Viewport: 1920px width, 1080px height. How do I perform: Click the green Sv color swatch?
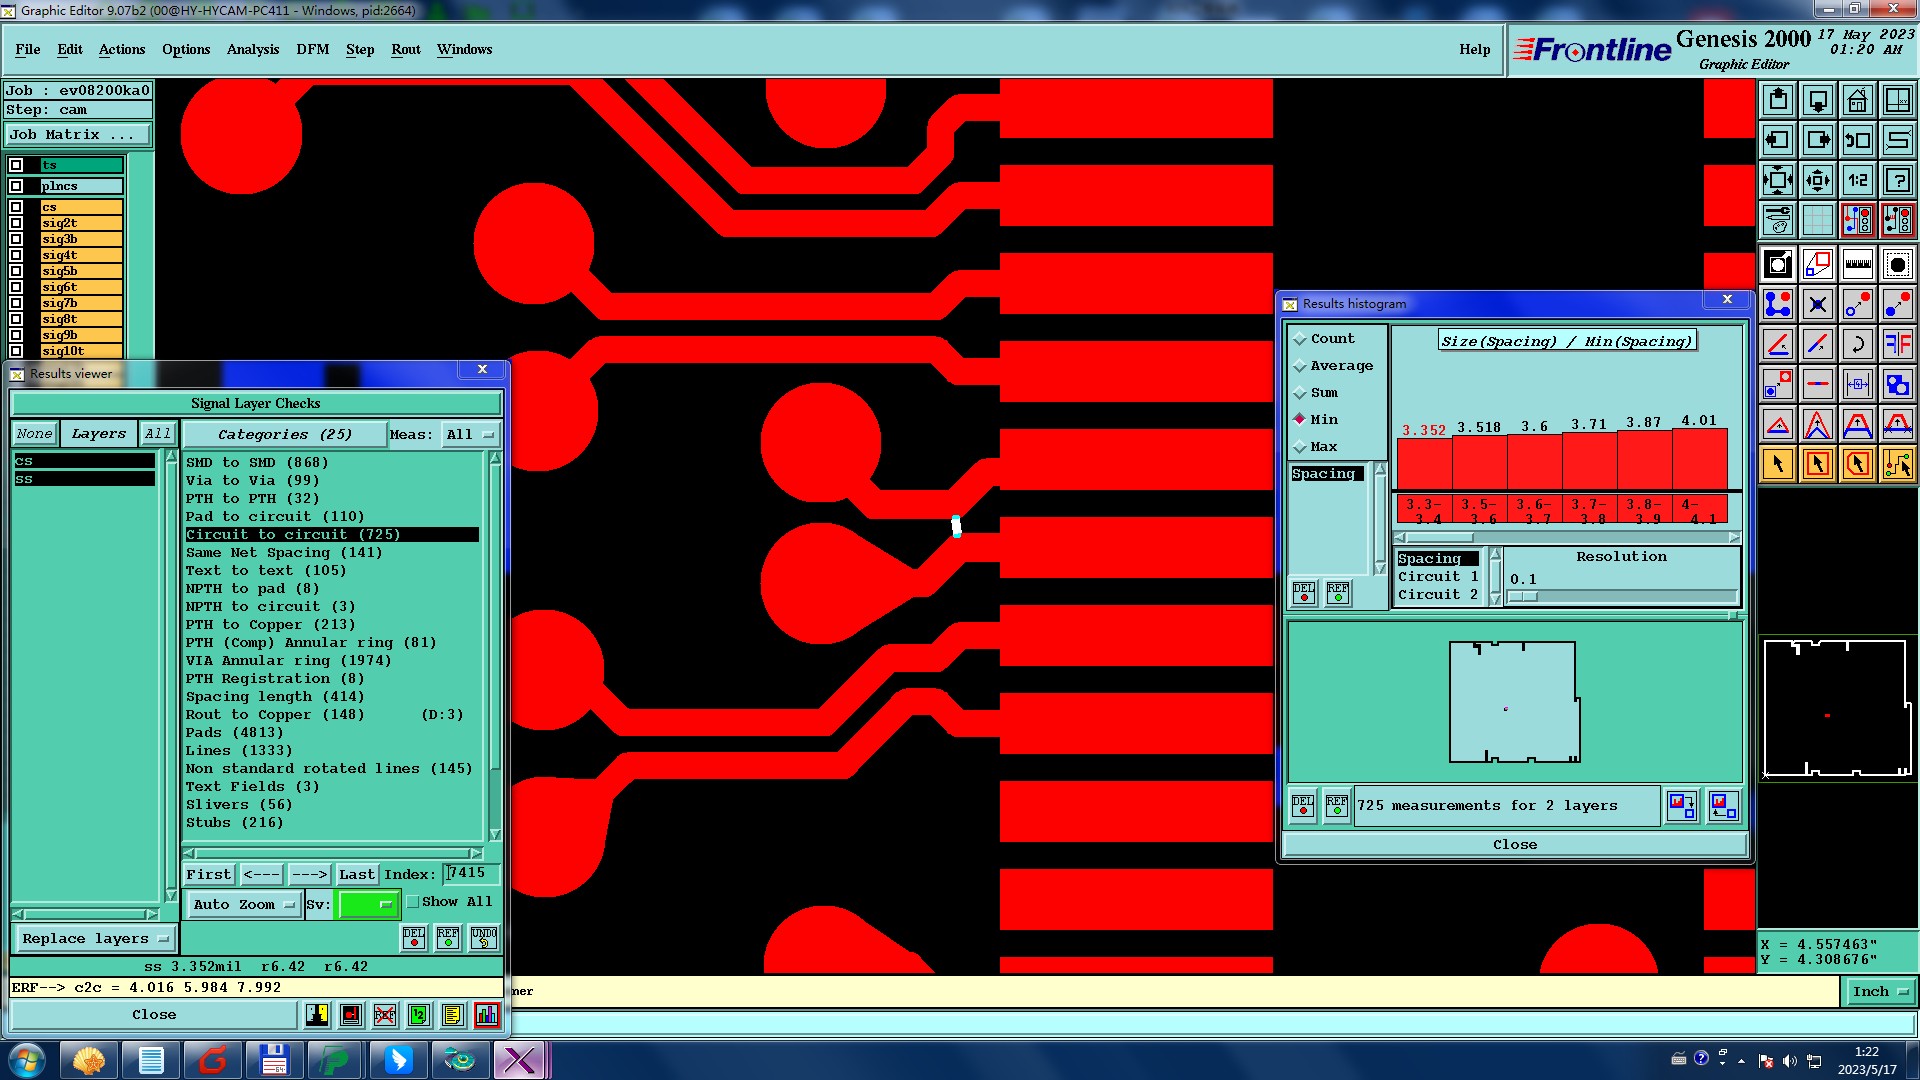[x=367, y=905]
